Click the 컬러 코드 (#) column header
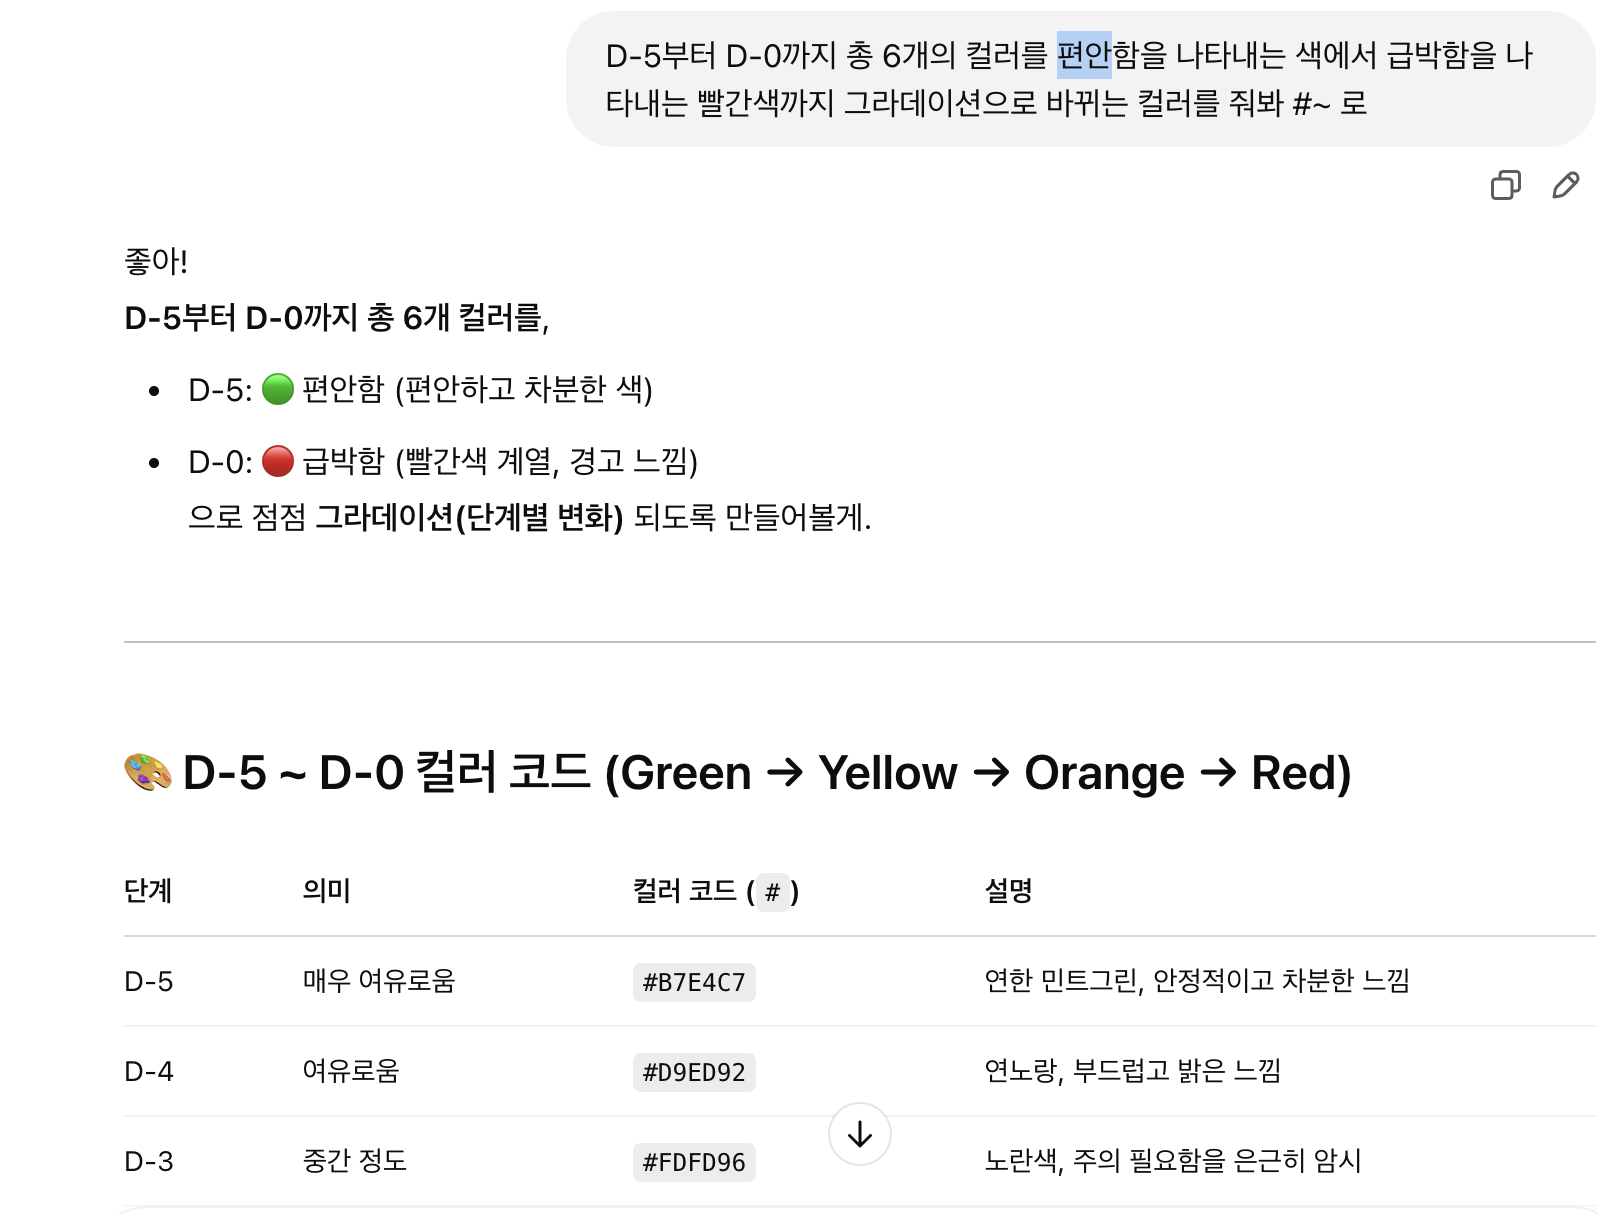1598x1214 pixels. coord(716,890)
